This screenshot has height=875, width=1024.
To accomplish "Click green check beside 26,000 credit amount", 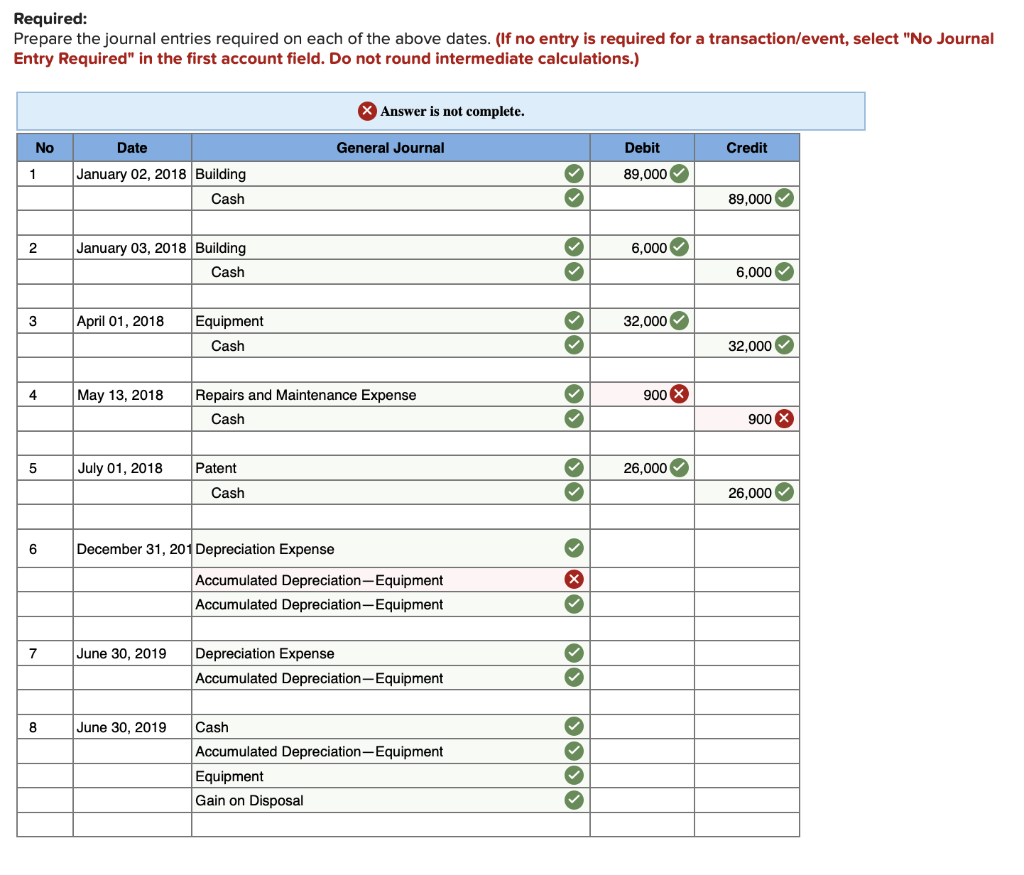I will (x=784, y=492).
